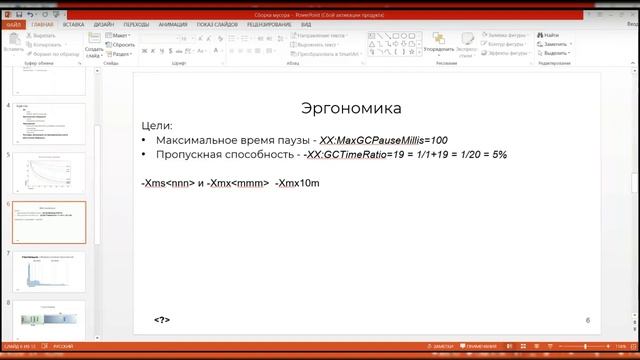Open the Slide Show (Показ слайдов) tab
640x360 pixels.
(x=217, y=25)
